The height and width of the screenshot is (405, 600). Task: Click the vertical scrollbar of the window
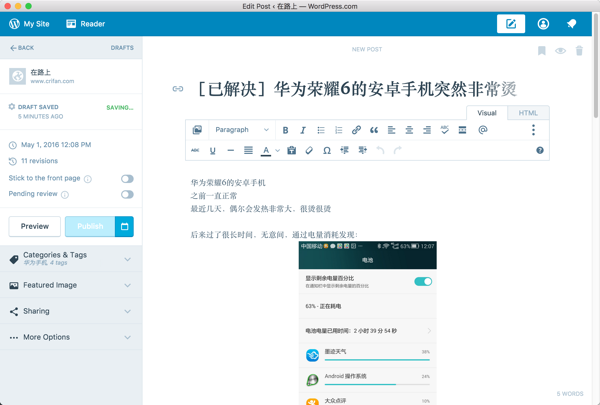pos(596,65)
